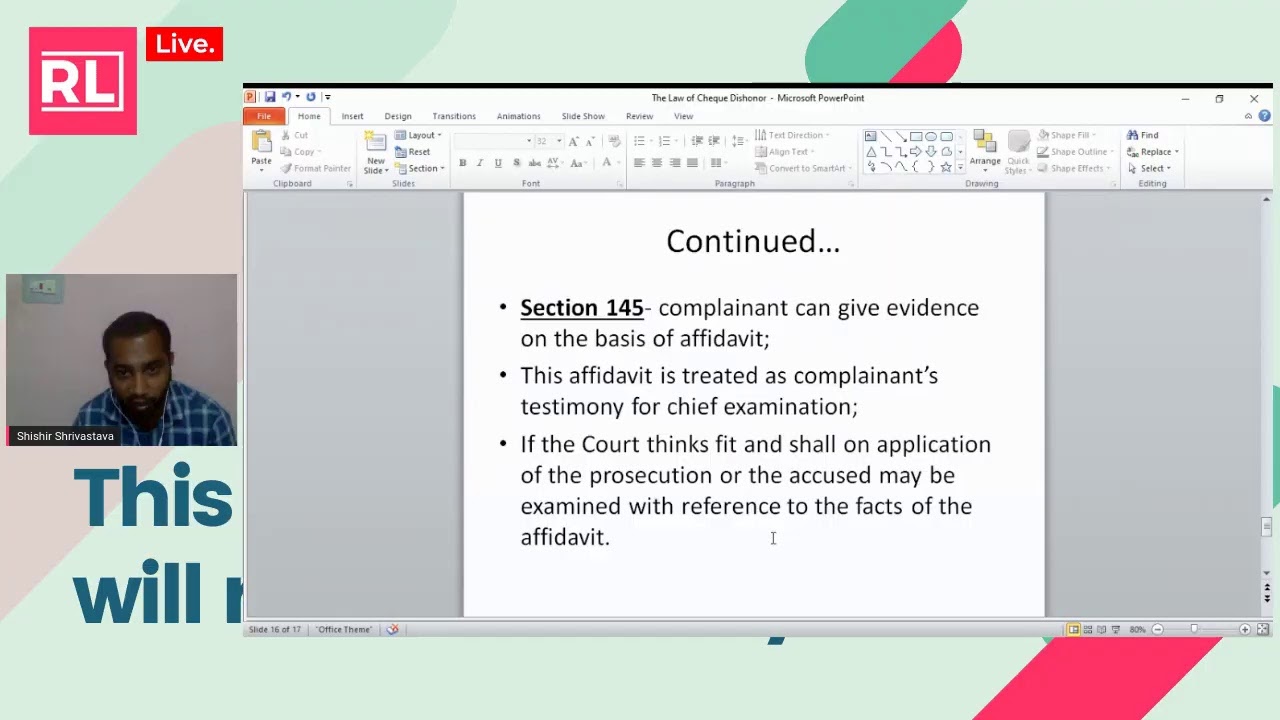Click the Paste clipboard icon
Image resolution: width=1280 pixels, height=720 pixels.
pyautogui.click(x=261, y=142)
